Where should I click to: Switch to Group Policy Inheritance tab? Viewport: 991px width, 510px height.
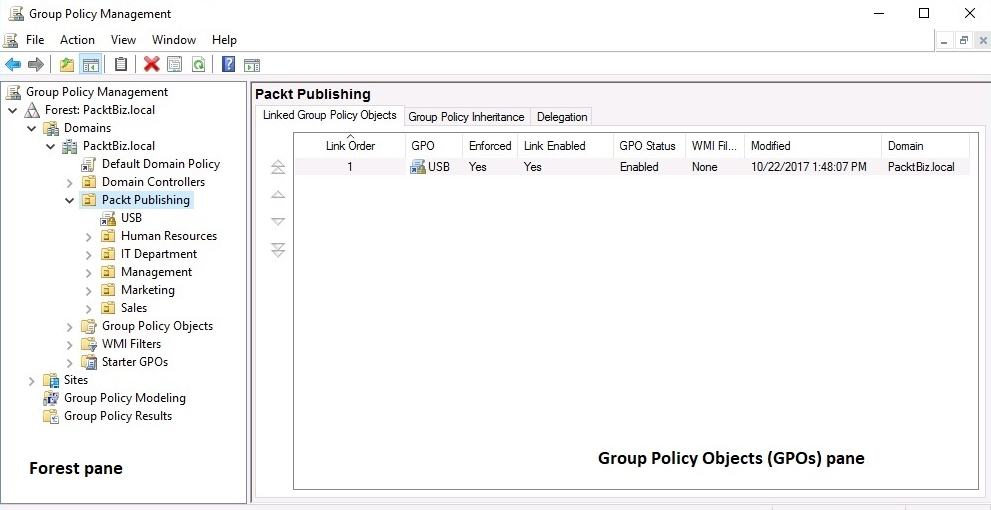(x=466, y=117)
